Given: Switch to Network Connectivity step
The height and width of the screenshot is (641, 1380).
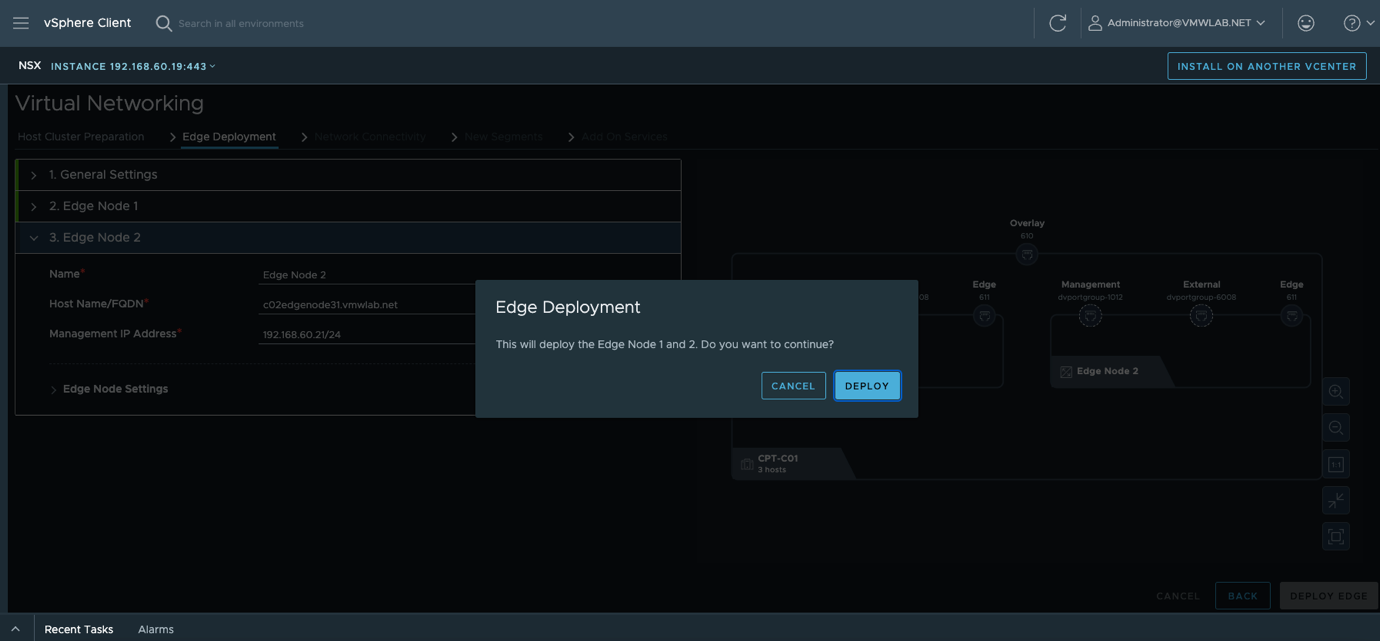Looking at the screenshot, I should [x=370, y=136].
